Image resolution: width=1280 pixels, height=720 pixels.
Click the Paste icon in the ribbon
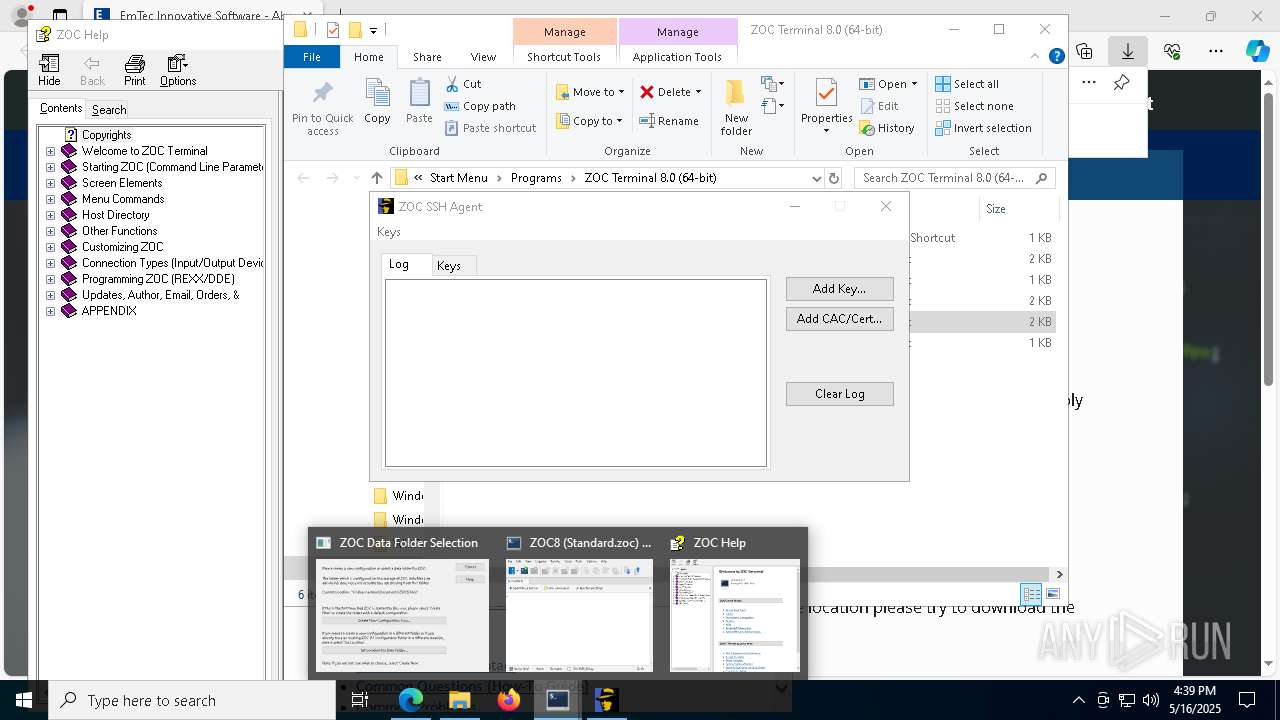(419, 102)
